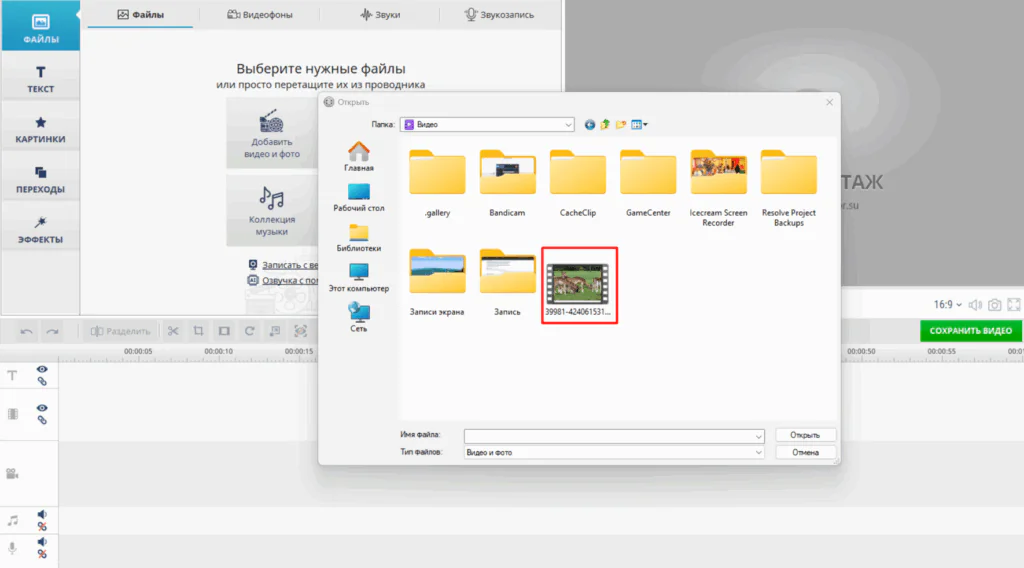Open Этот компьютер in the dialog sidebar

[359, 277]
